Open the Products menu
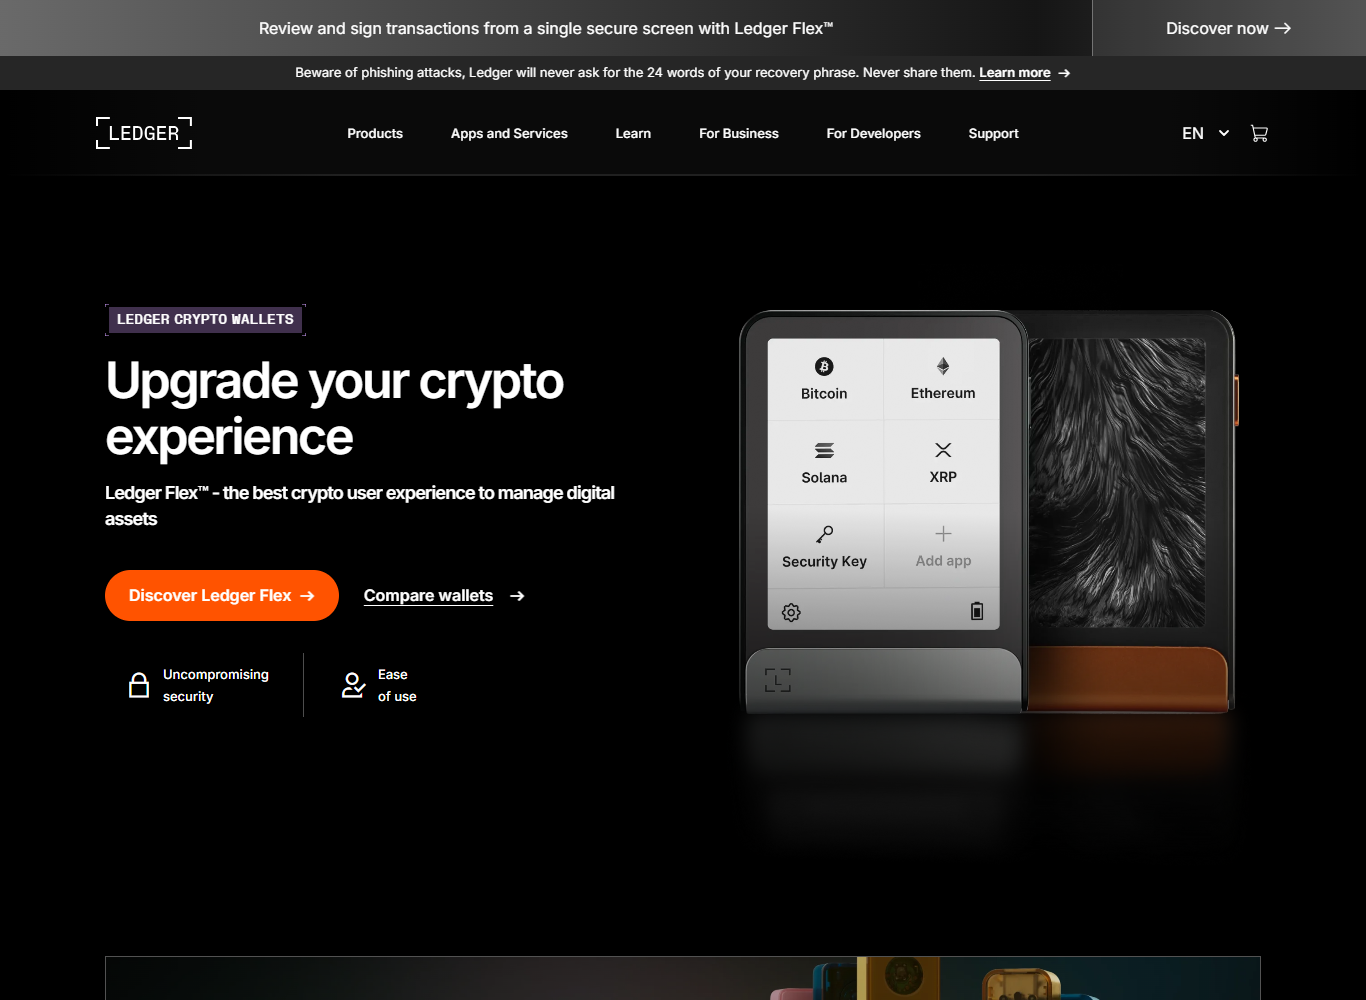This screenshot has height=1000, width=1366. click(375, 133)
